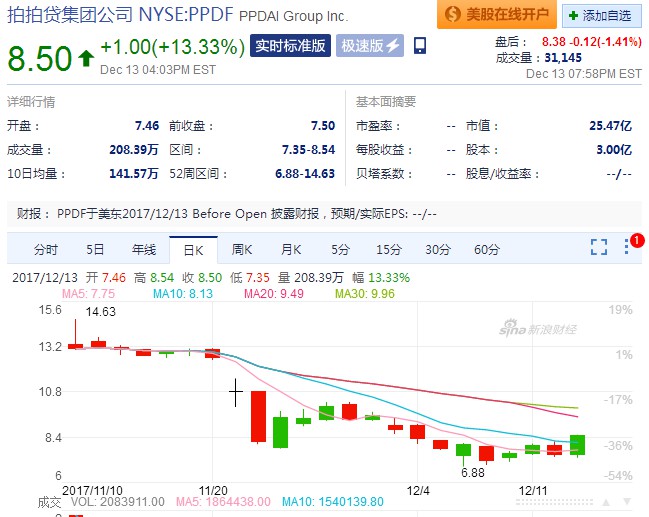649x517 pixels.
Task: Click the 14.63 high price label
Action: pos(101,312)
